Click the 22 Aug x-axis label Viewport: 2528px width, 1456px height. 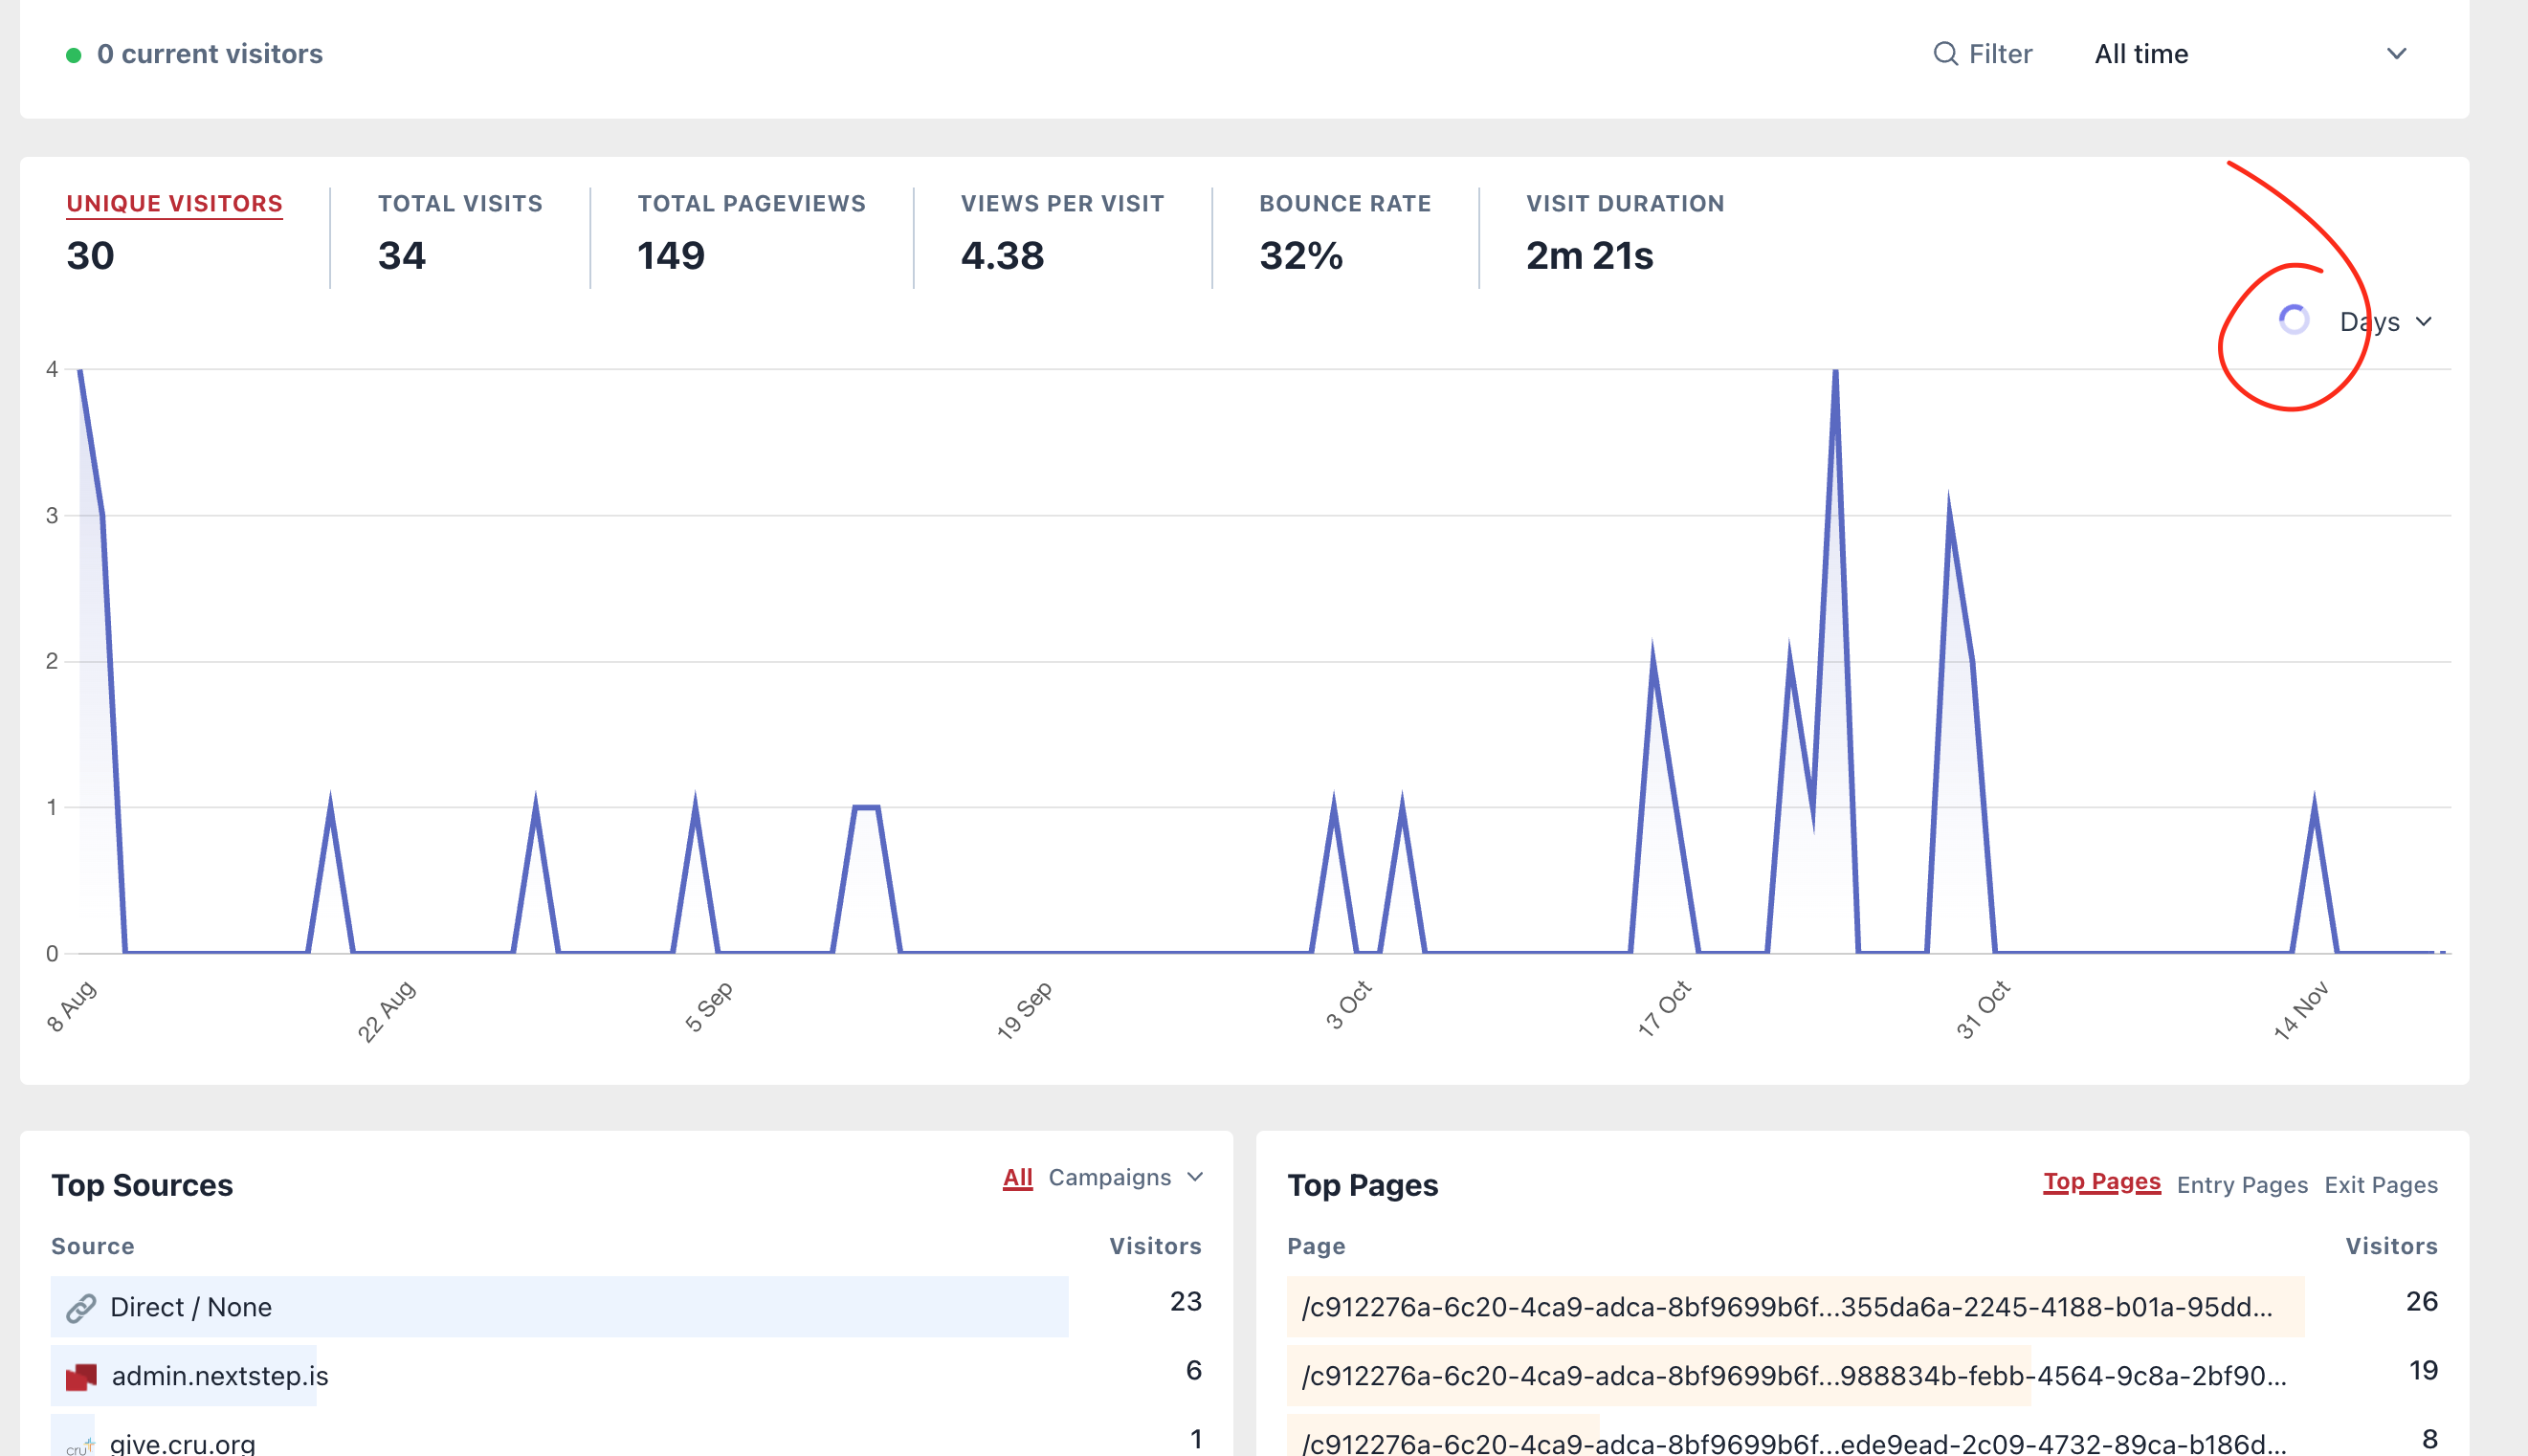[386, 1012]
